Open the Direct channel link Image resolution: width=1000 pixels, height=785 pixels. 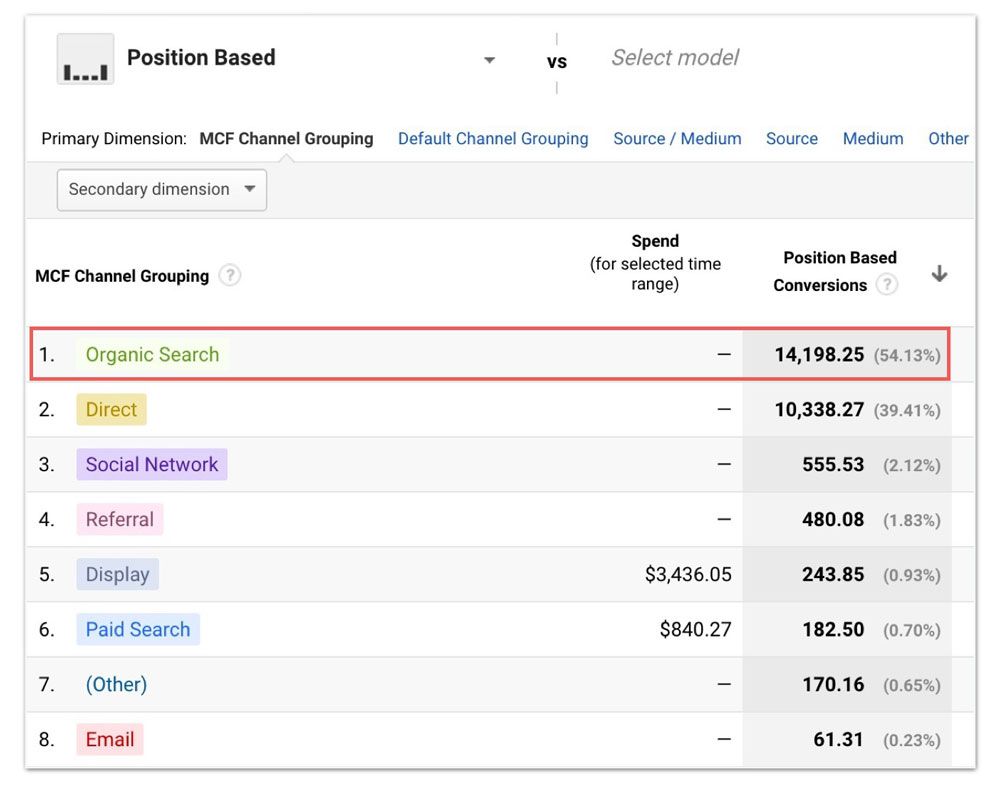112,409
